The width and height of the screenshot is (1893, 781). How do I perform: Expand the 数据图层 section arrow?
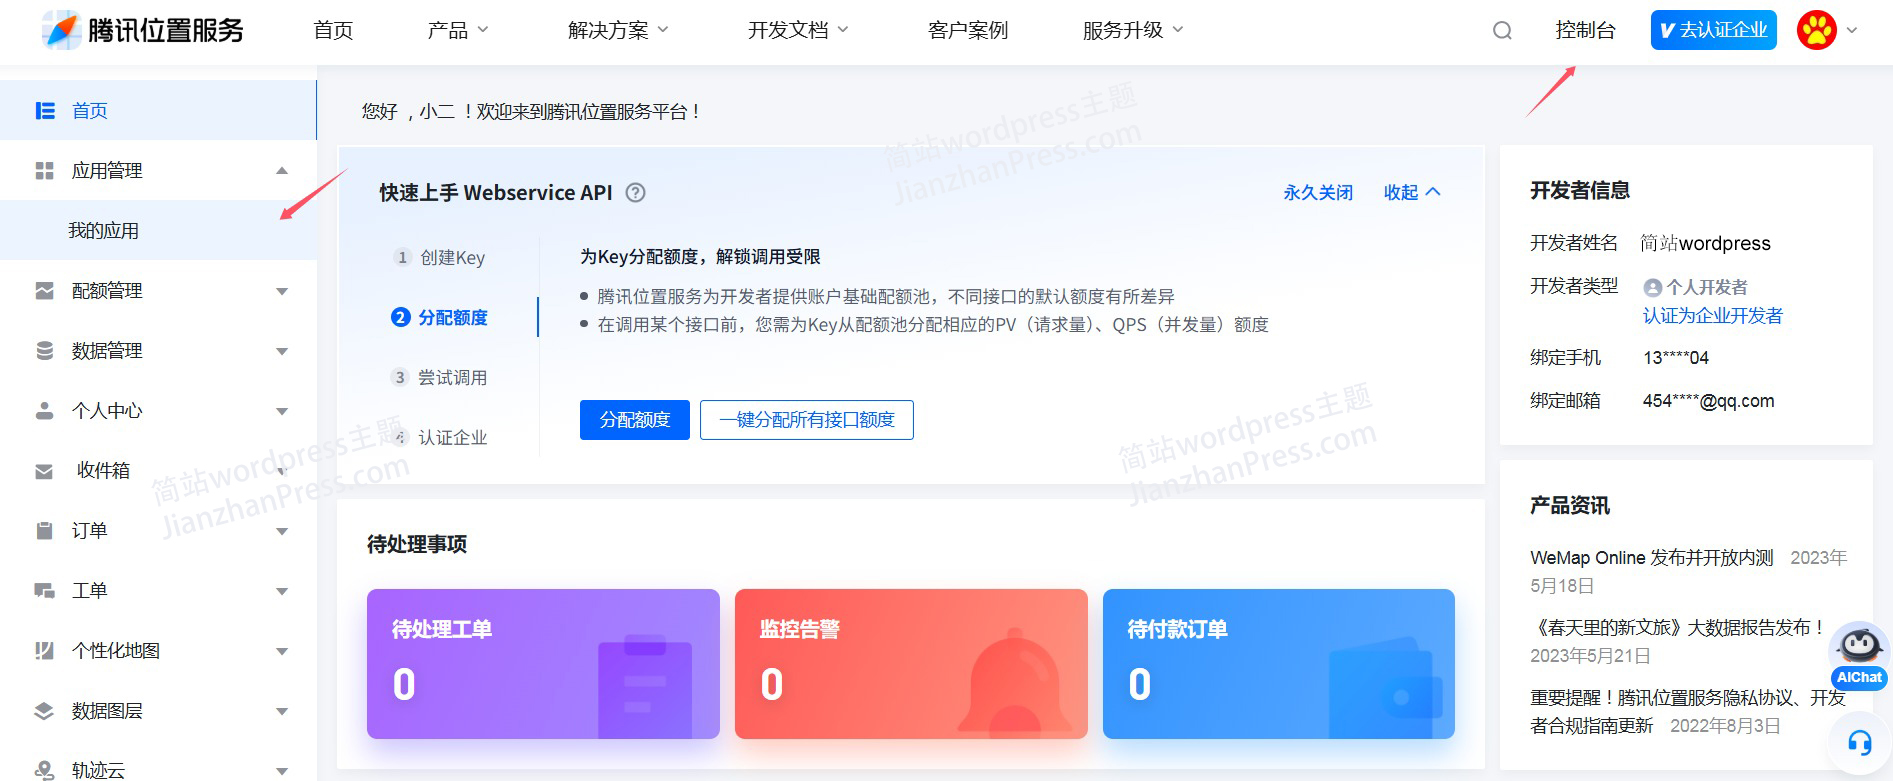[282, 711]
